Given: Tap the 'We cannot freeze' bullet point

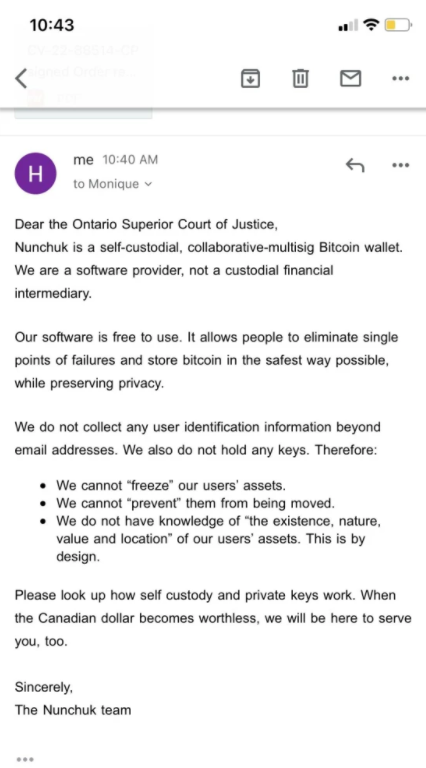Looking at the screenshot, I should coord(171,485).
